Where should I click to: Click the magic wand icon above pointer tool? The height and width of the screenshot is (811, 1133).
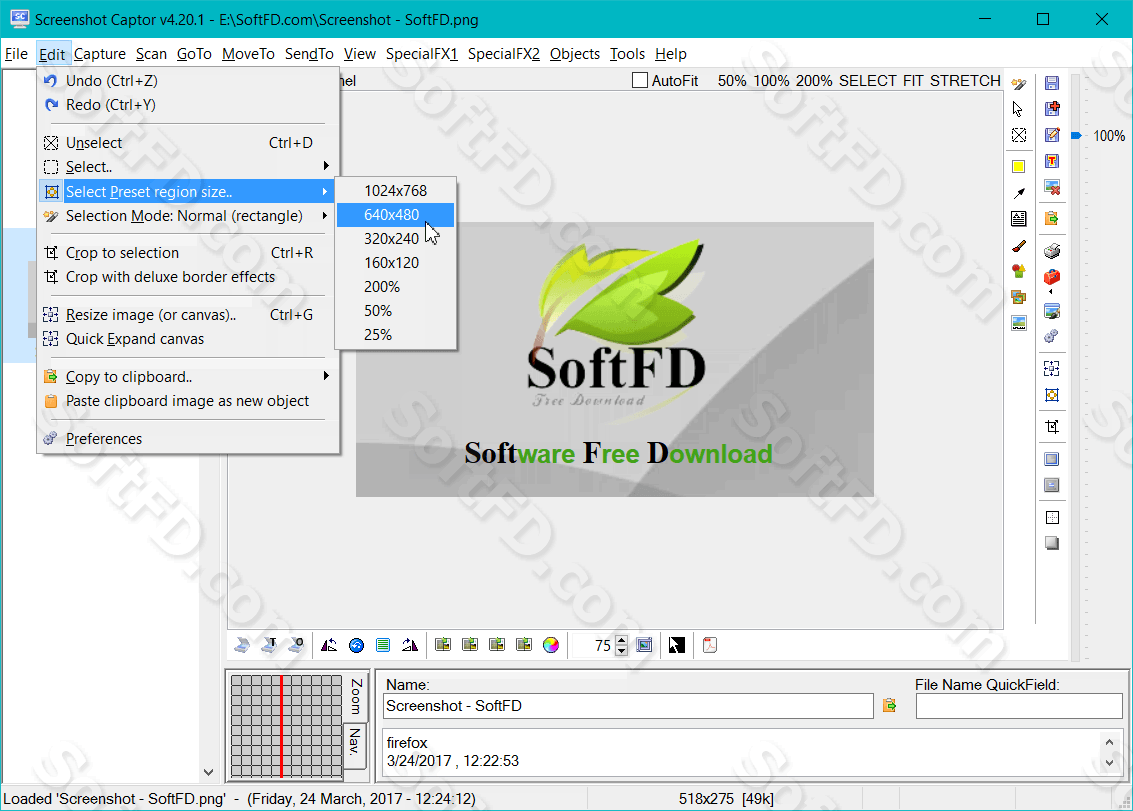(1019, 84)
